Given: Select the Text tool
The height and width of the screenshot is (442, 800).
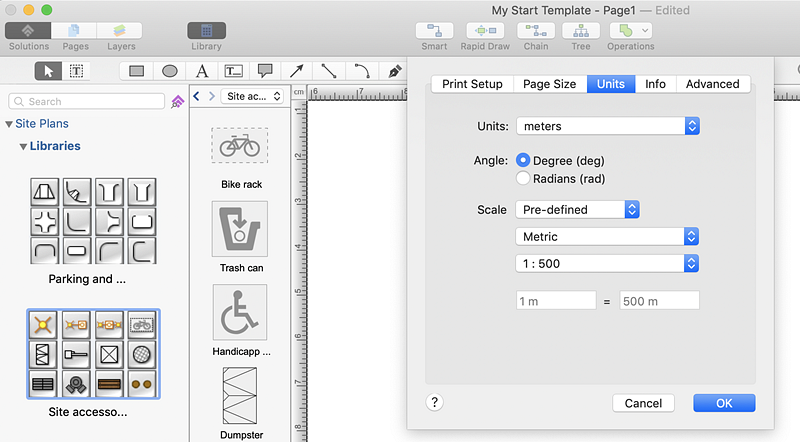Looking at the screenshot, I should pyautogui.click(x=202, y=71).
